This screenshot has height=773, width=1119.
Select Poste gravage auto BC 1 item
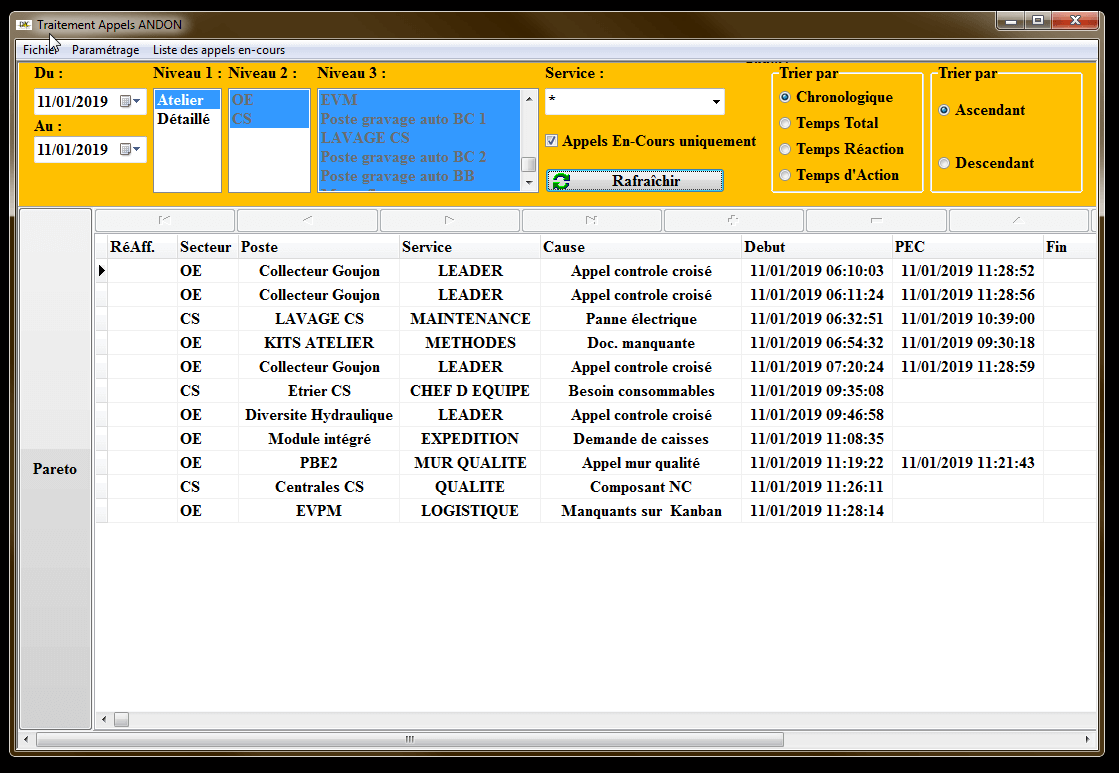tap(420, 118)
